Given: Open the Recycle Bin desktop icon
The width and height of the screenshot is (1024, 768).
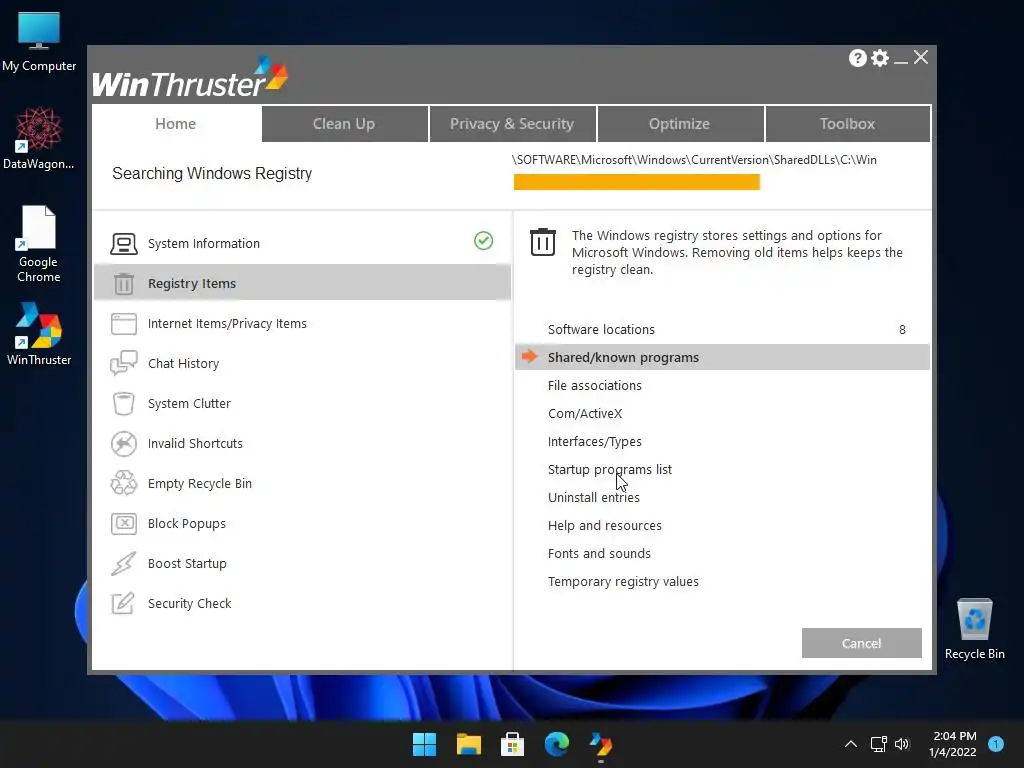Looking at the screenshot, I should pos(974,629).
